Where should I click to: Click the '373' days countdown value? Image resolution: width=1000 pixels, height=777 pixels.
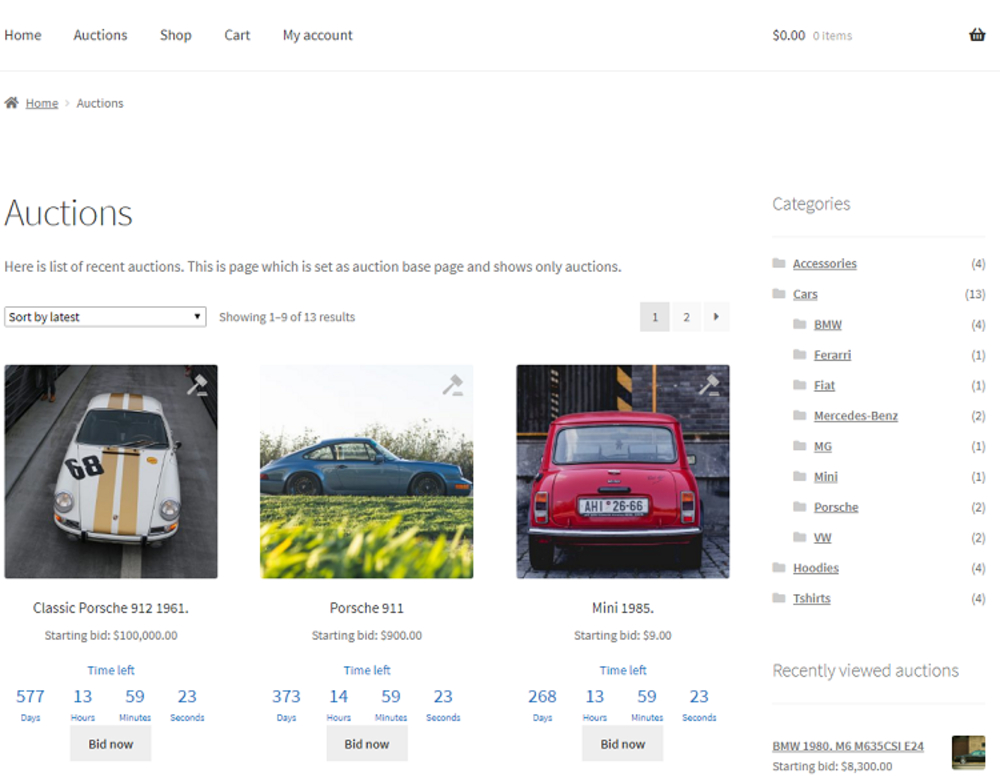[286, 696]
